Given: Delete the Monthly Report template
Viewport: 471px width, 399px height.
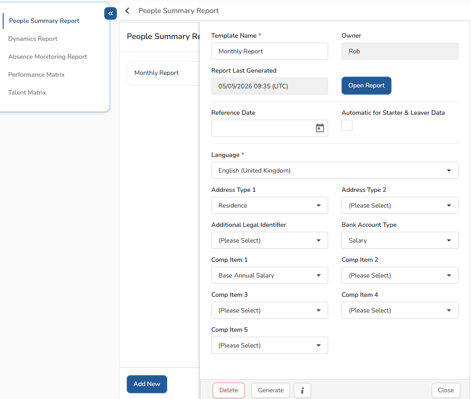Looking at the screenshot, I should 229,390.
